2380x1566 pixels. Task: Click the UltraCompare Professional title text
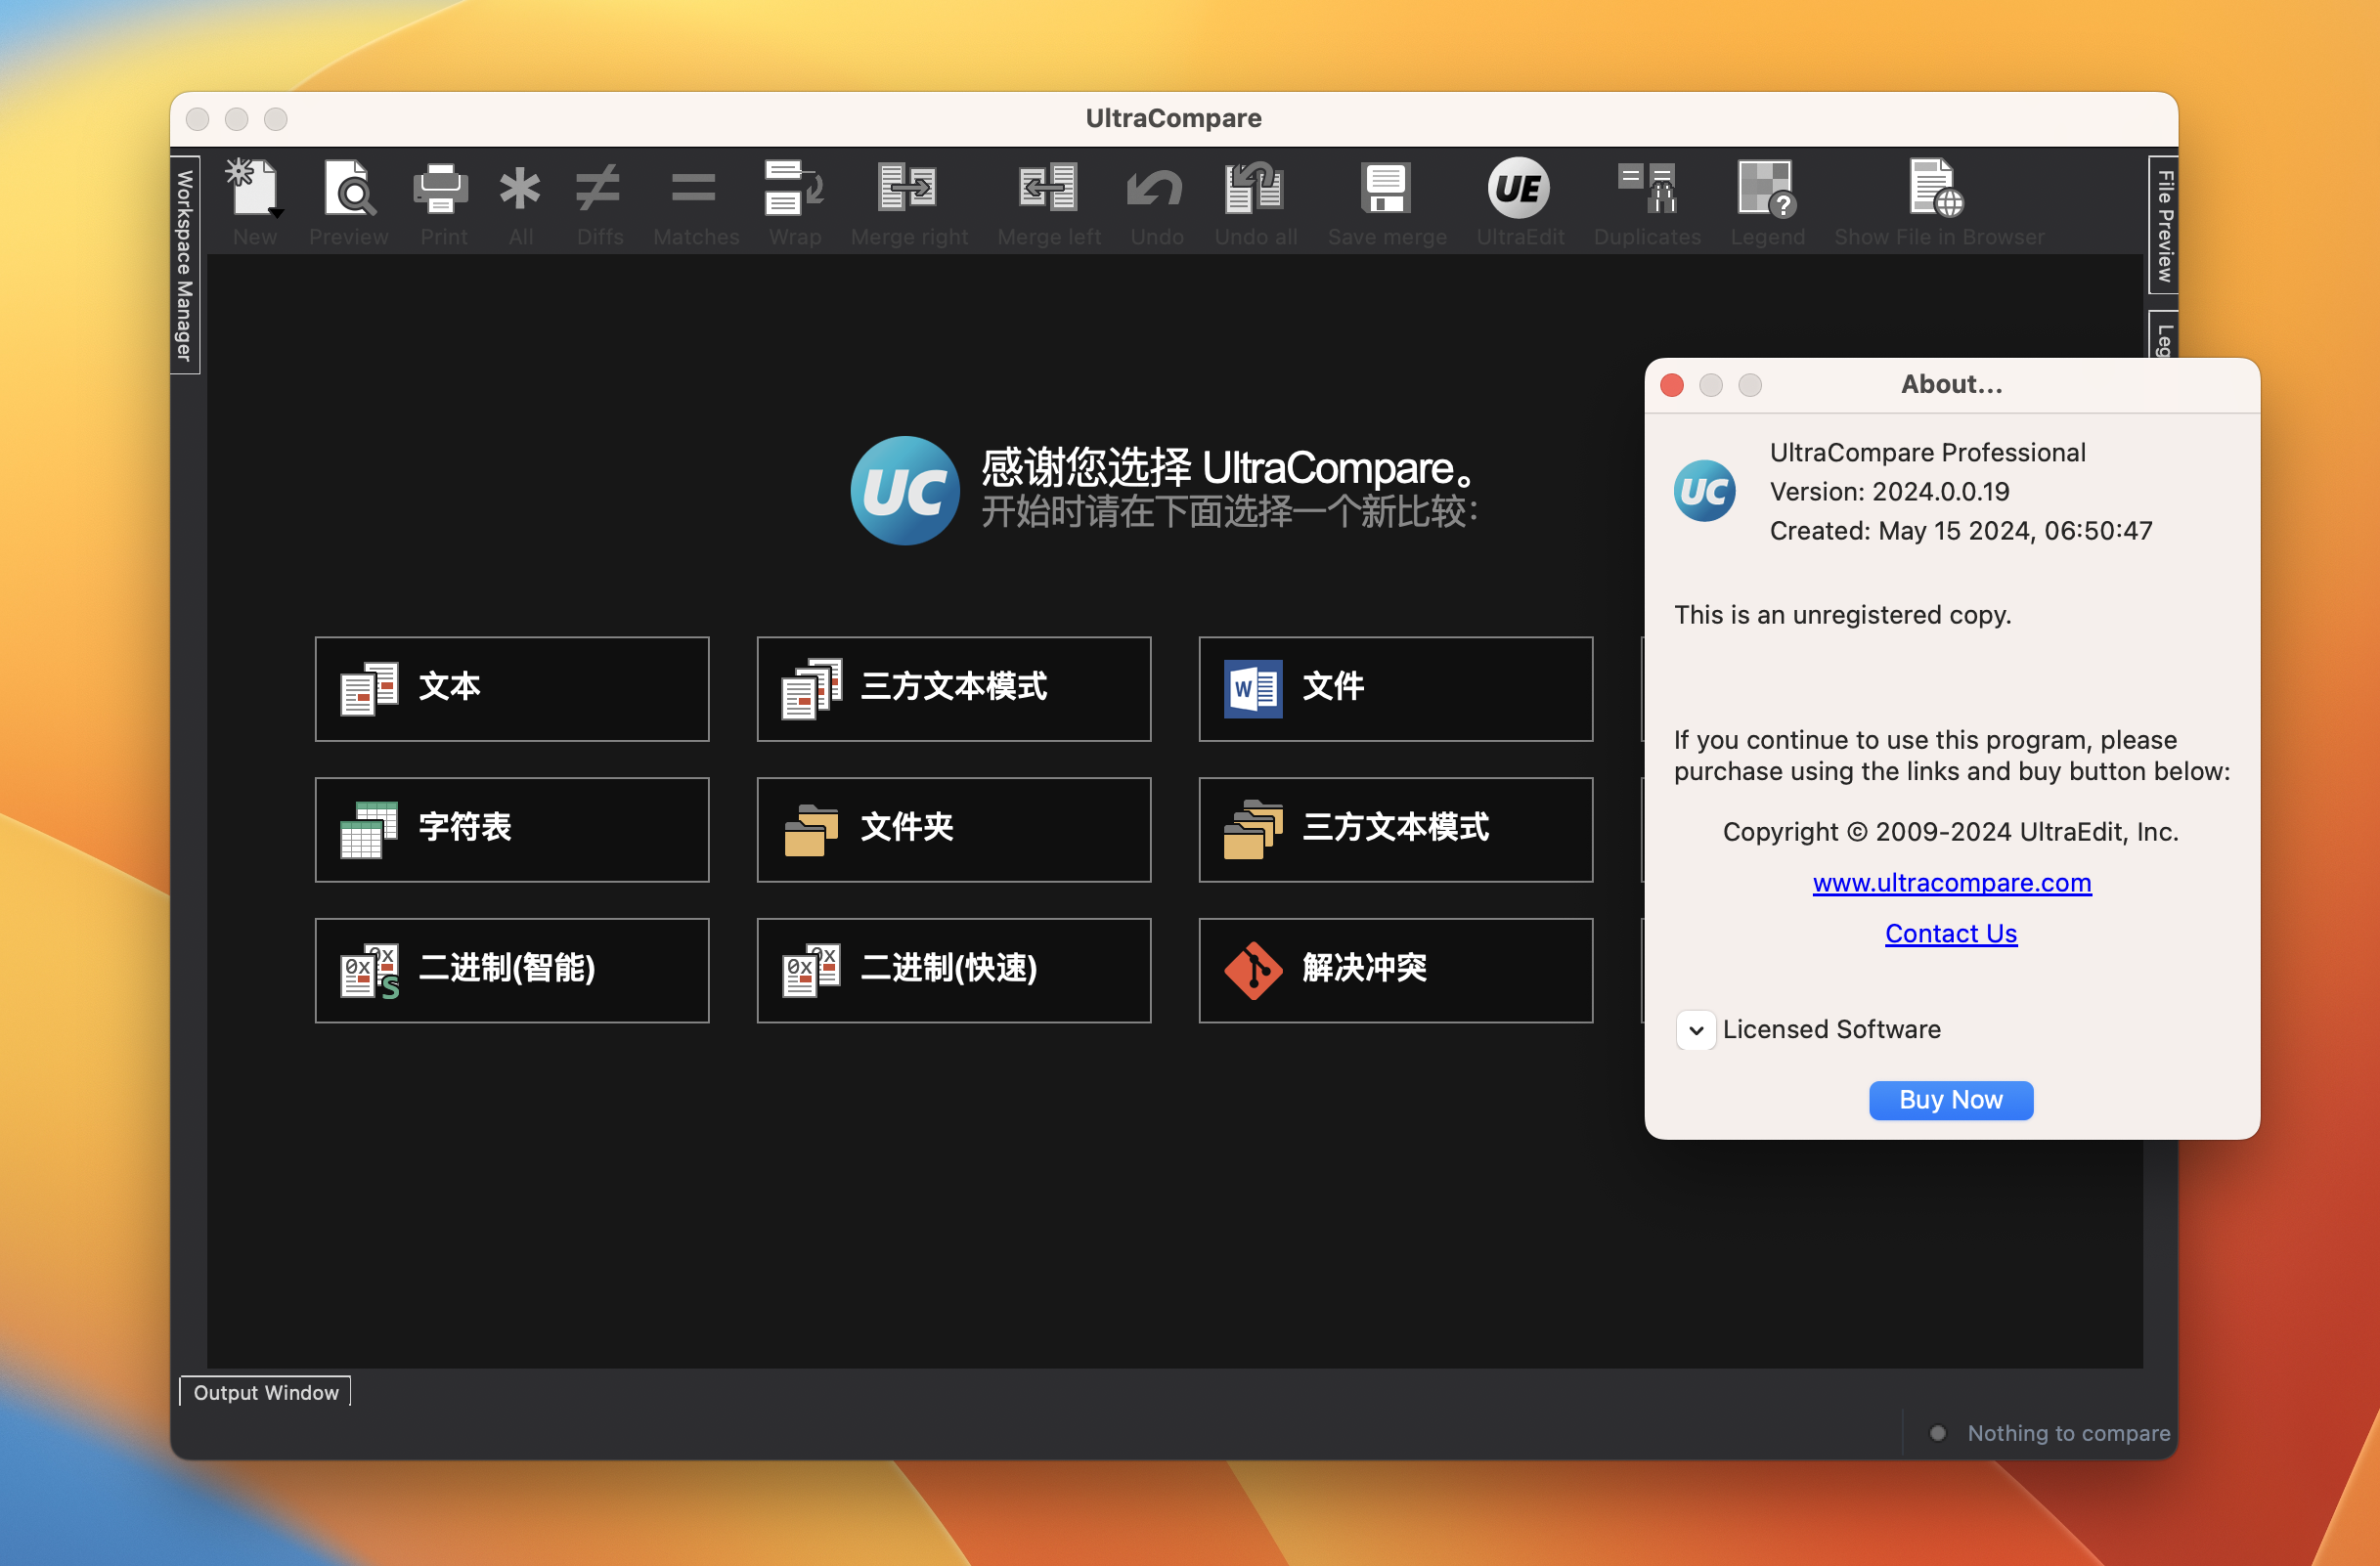pyautogui.click(x=1927, y=452)
